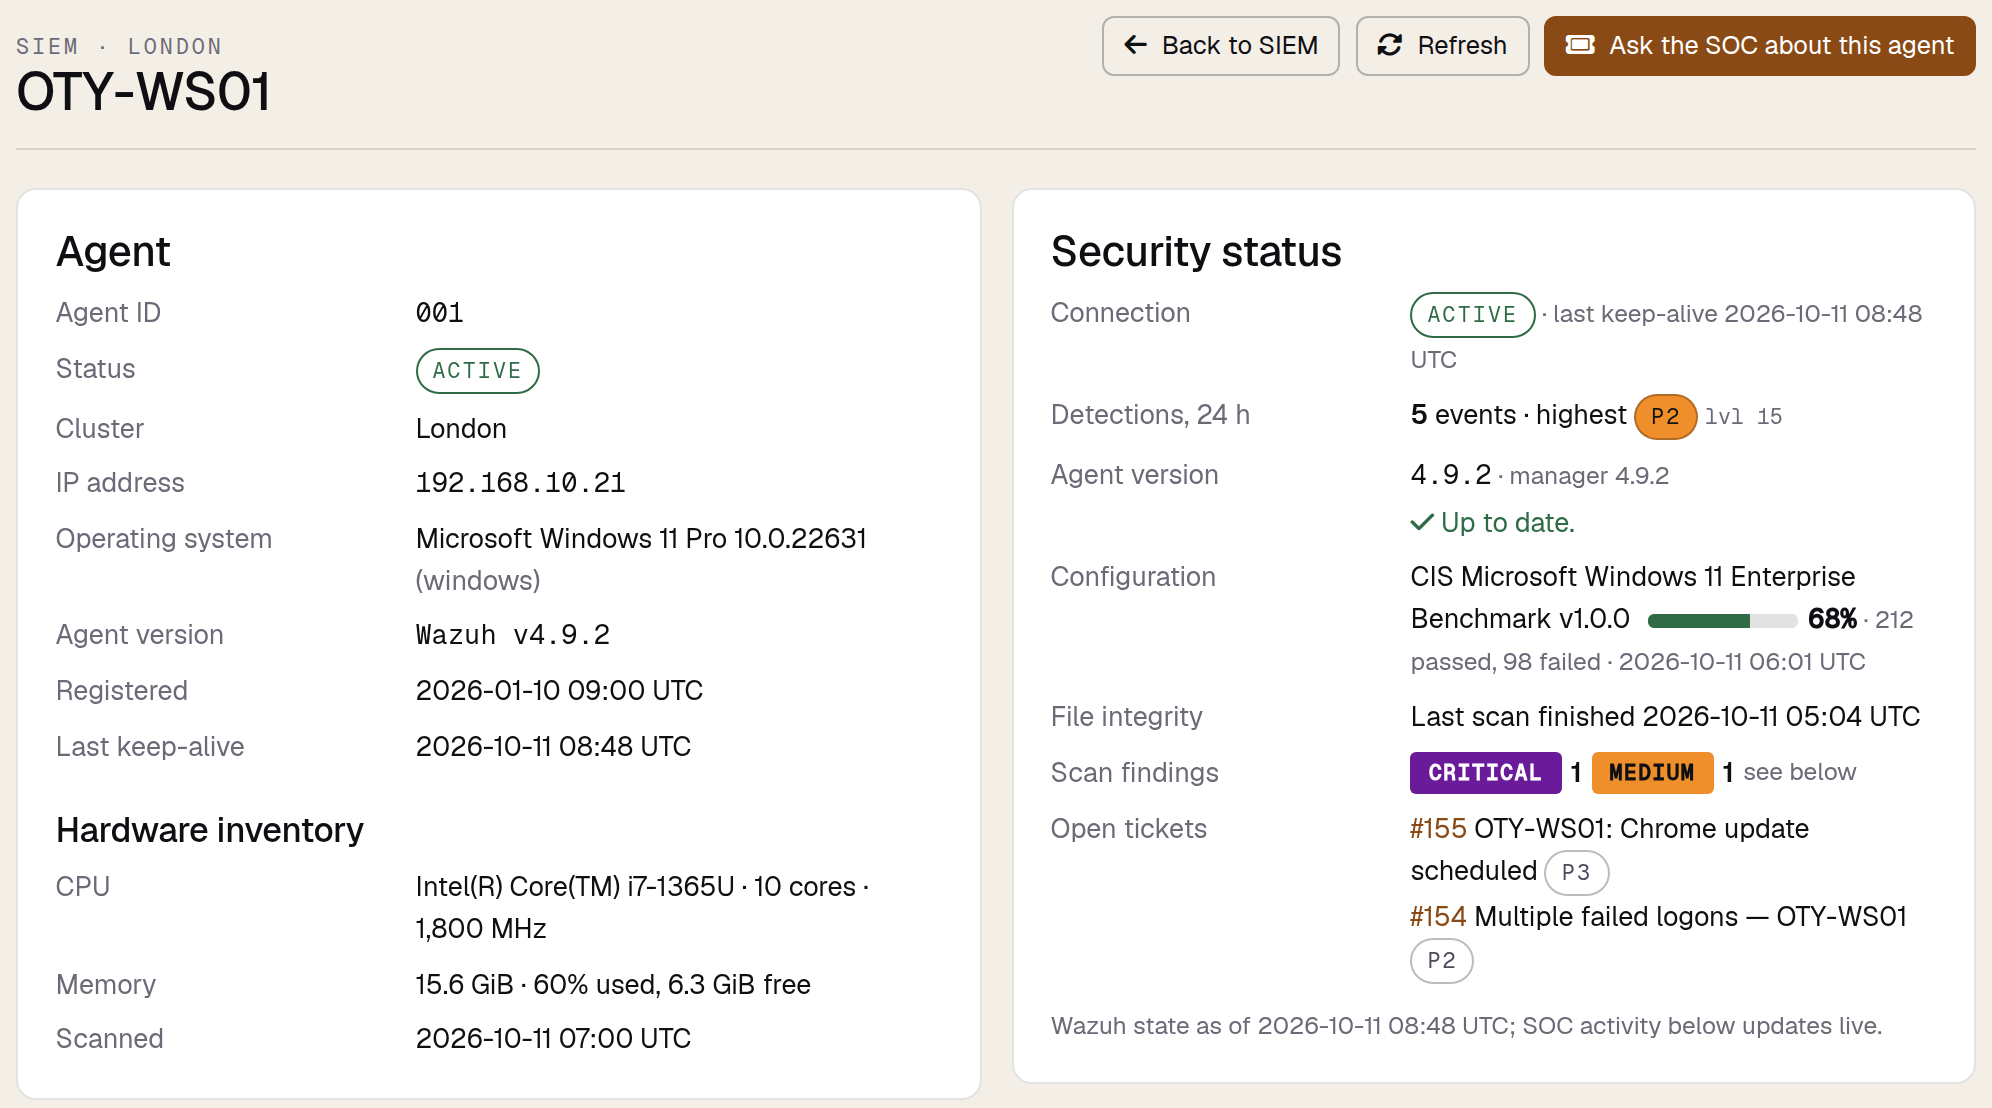1992x1108 pixels.
Task: Click the Hardware inventory heading
Action: tap(210, 830)
